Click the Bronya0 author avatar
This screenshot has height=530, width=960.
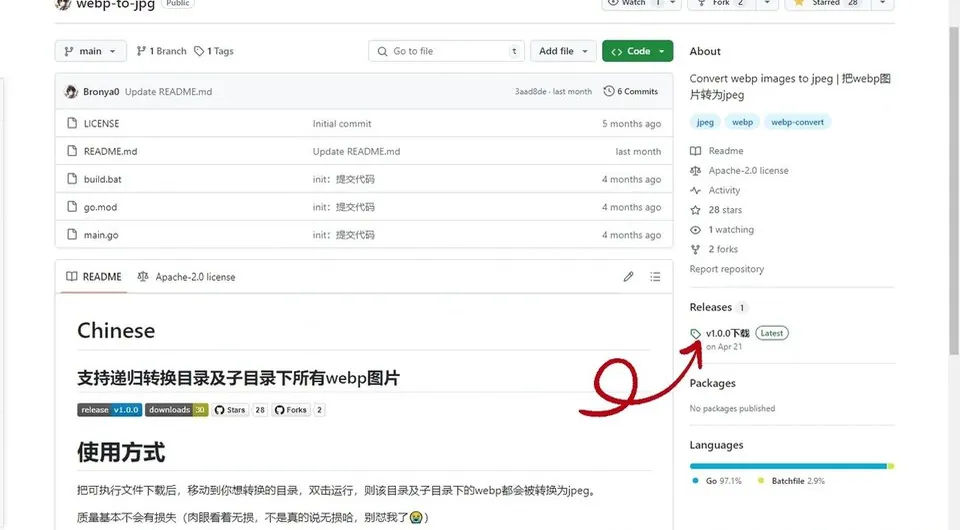pyautogui.click(x=71, y=92)
